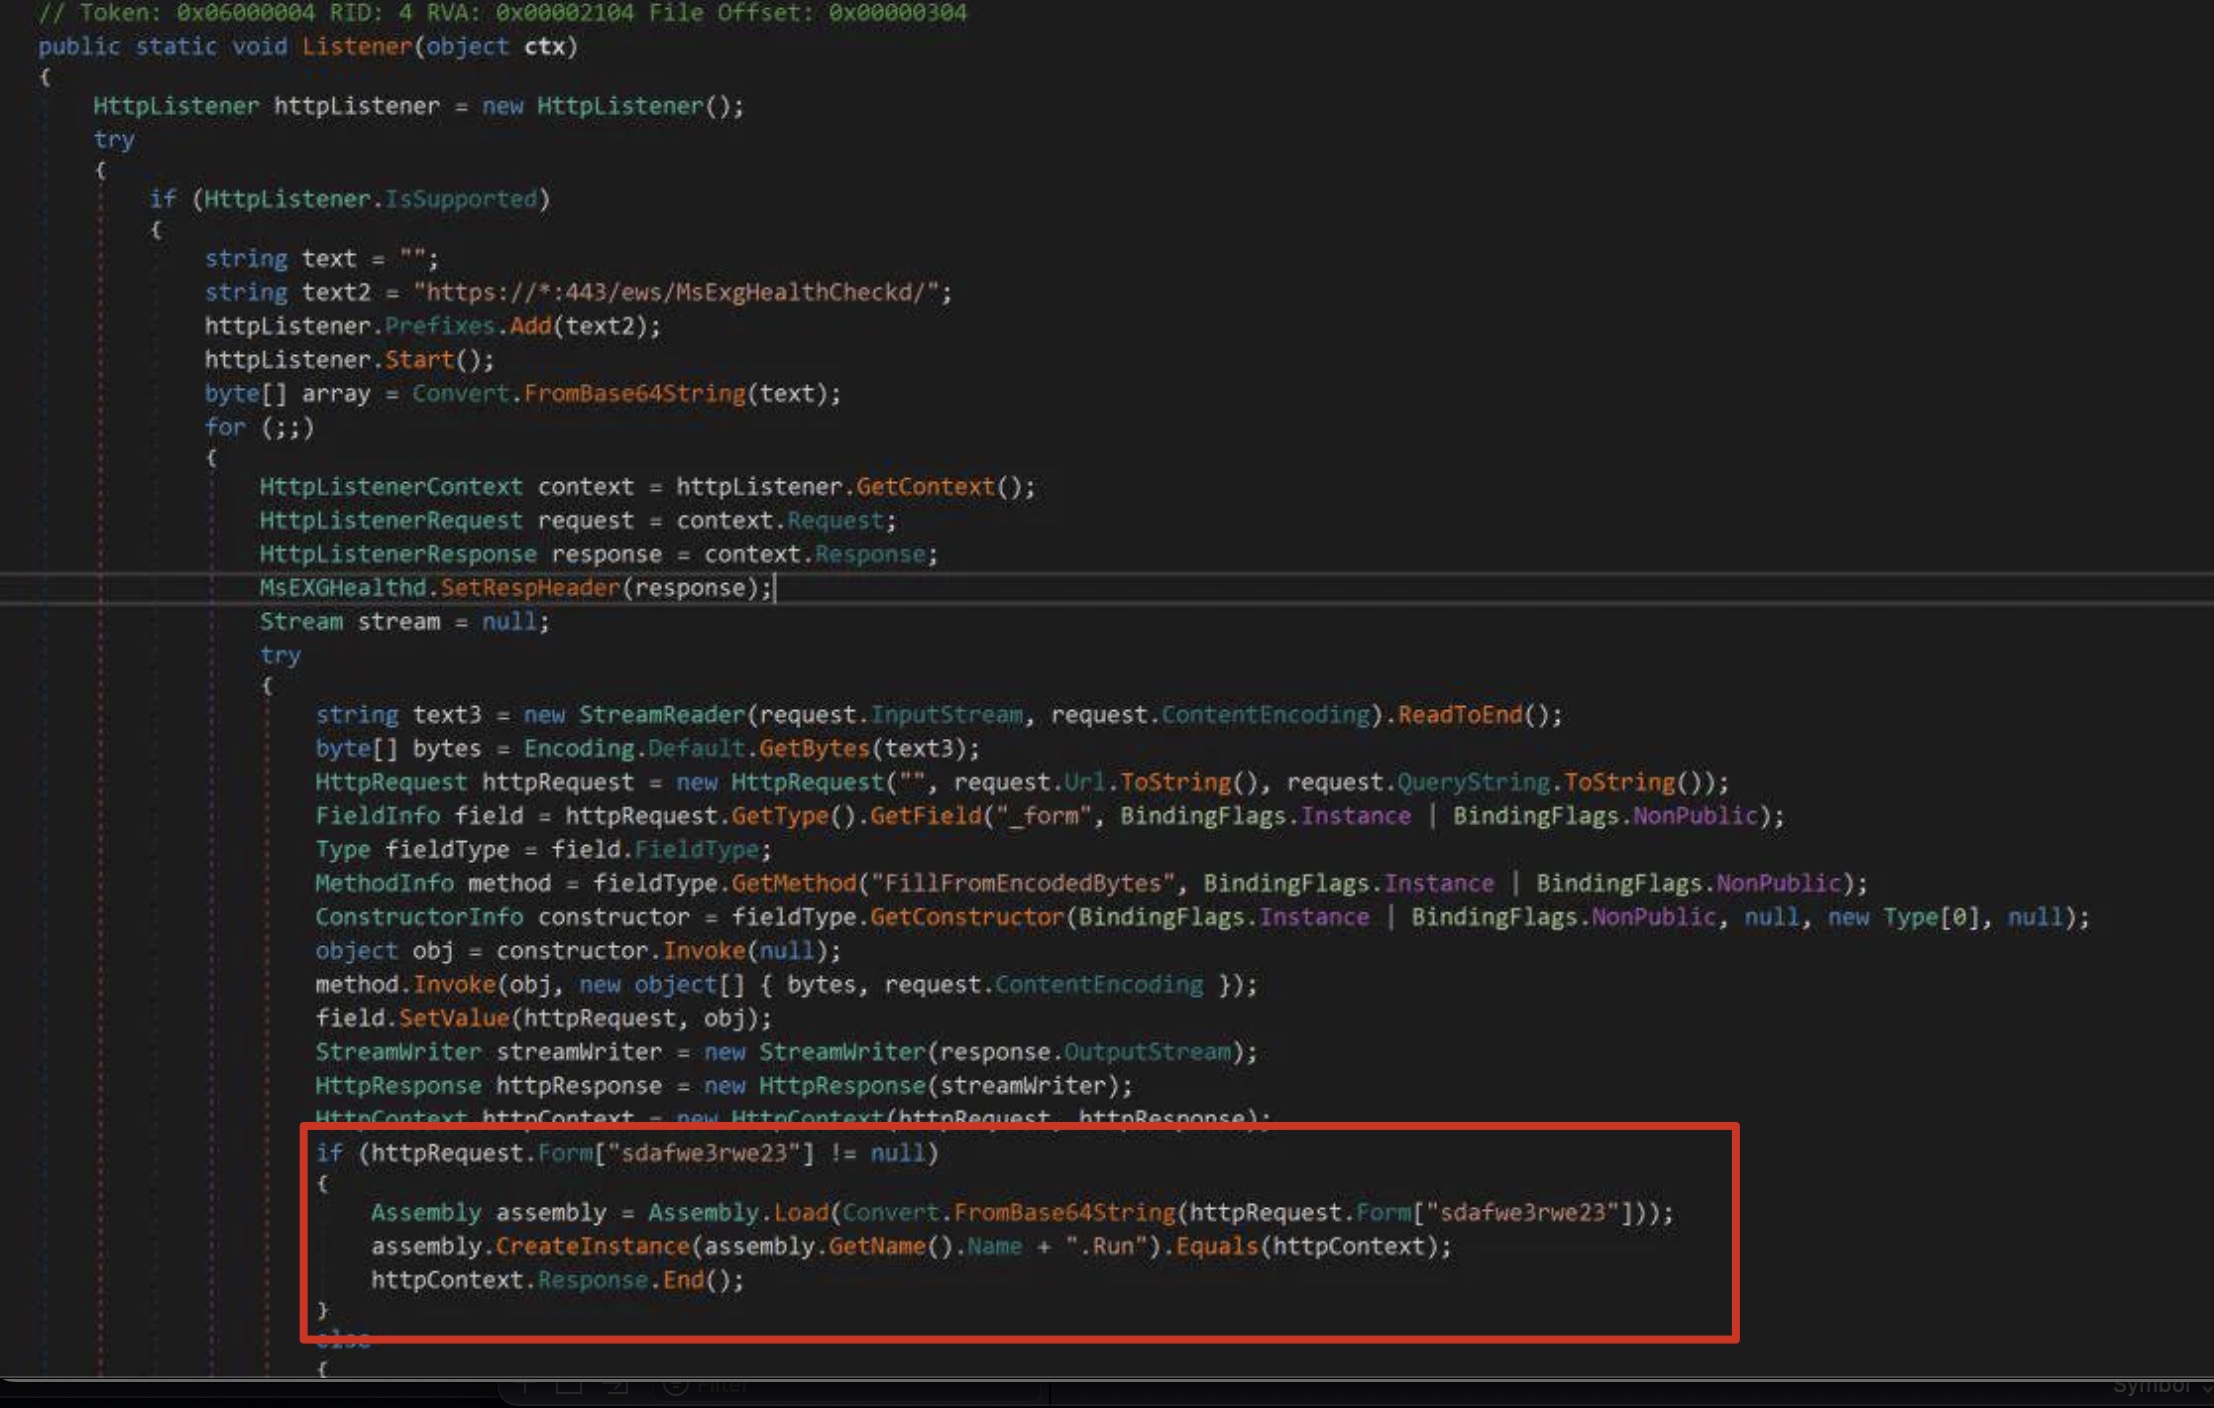Click IsSupported property in the if condition
Viewport: 2214px width, 1408px height.
461,199
